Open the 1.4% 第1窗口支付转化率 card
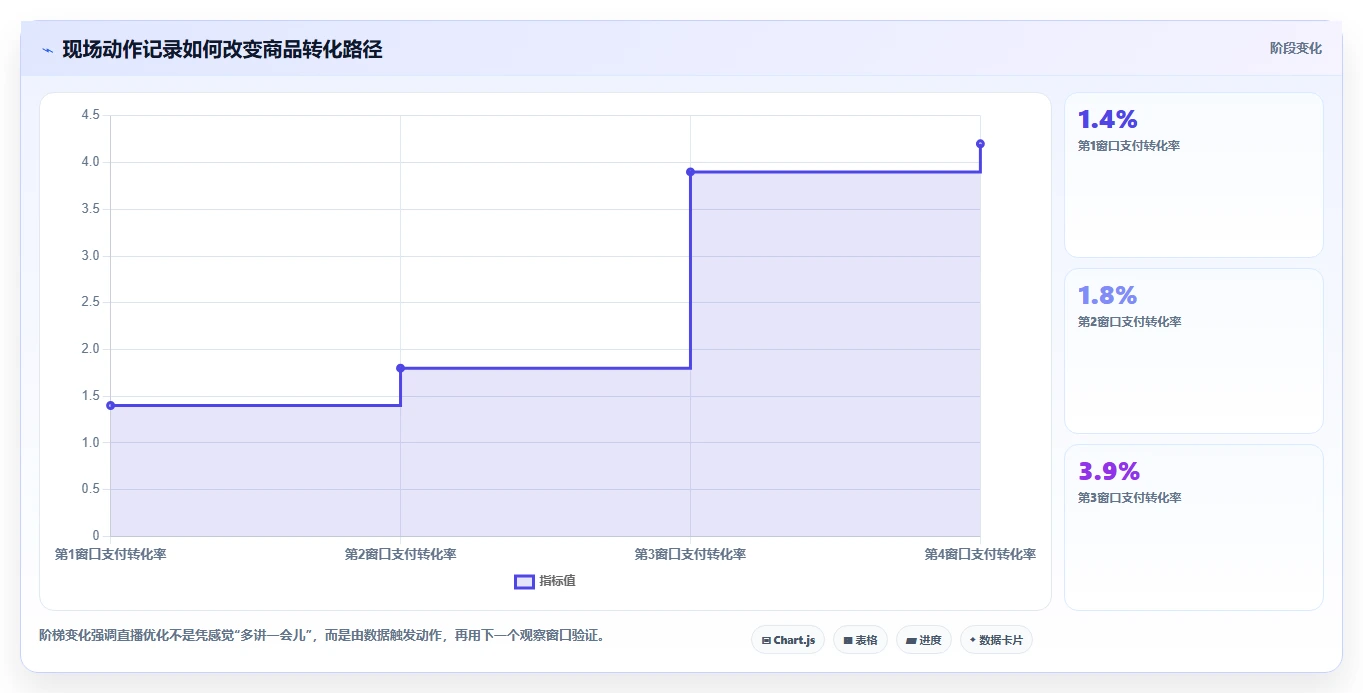Image resolution: width=1363 pixels, height=693 pixels. coord(1193,175)
